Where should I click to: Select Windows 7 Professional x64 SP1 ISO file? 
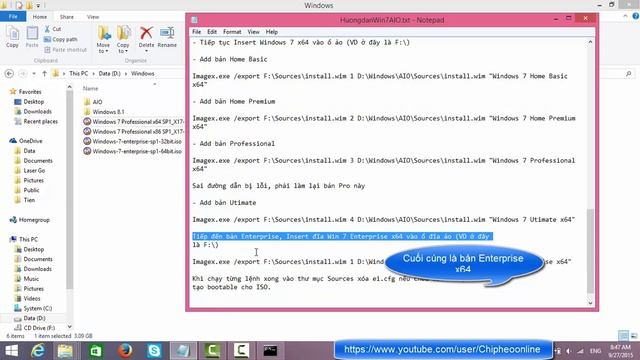(x=133, y=122)
